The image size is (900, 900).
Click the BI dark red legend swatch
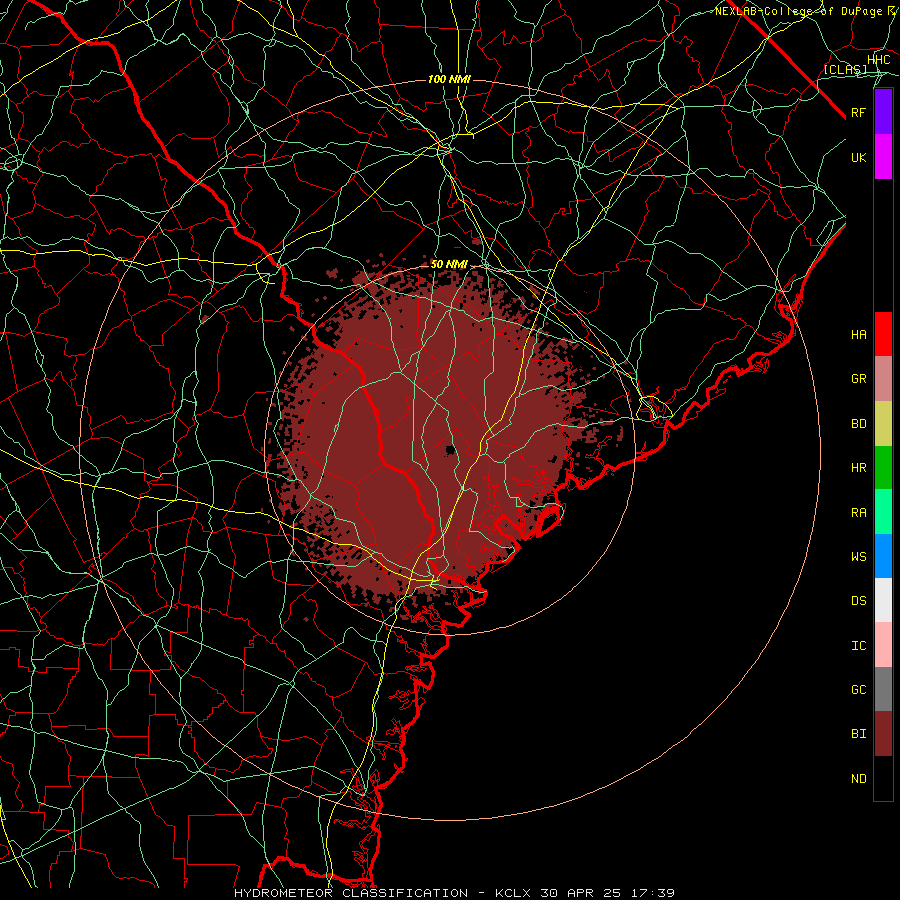(x=883, y=734)
